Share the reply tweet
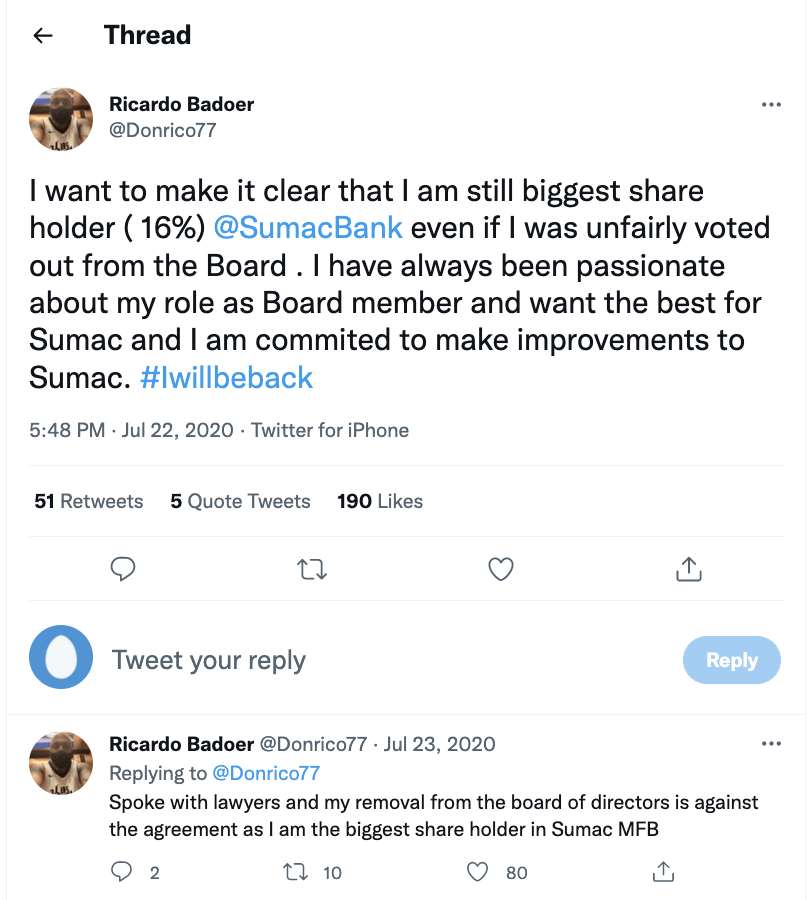This screenshot has width=812, height=900. (x=662, y=872)
